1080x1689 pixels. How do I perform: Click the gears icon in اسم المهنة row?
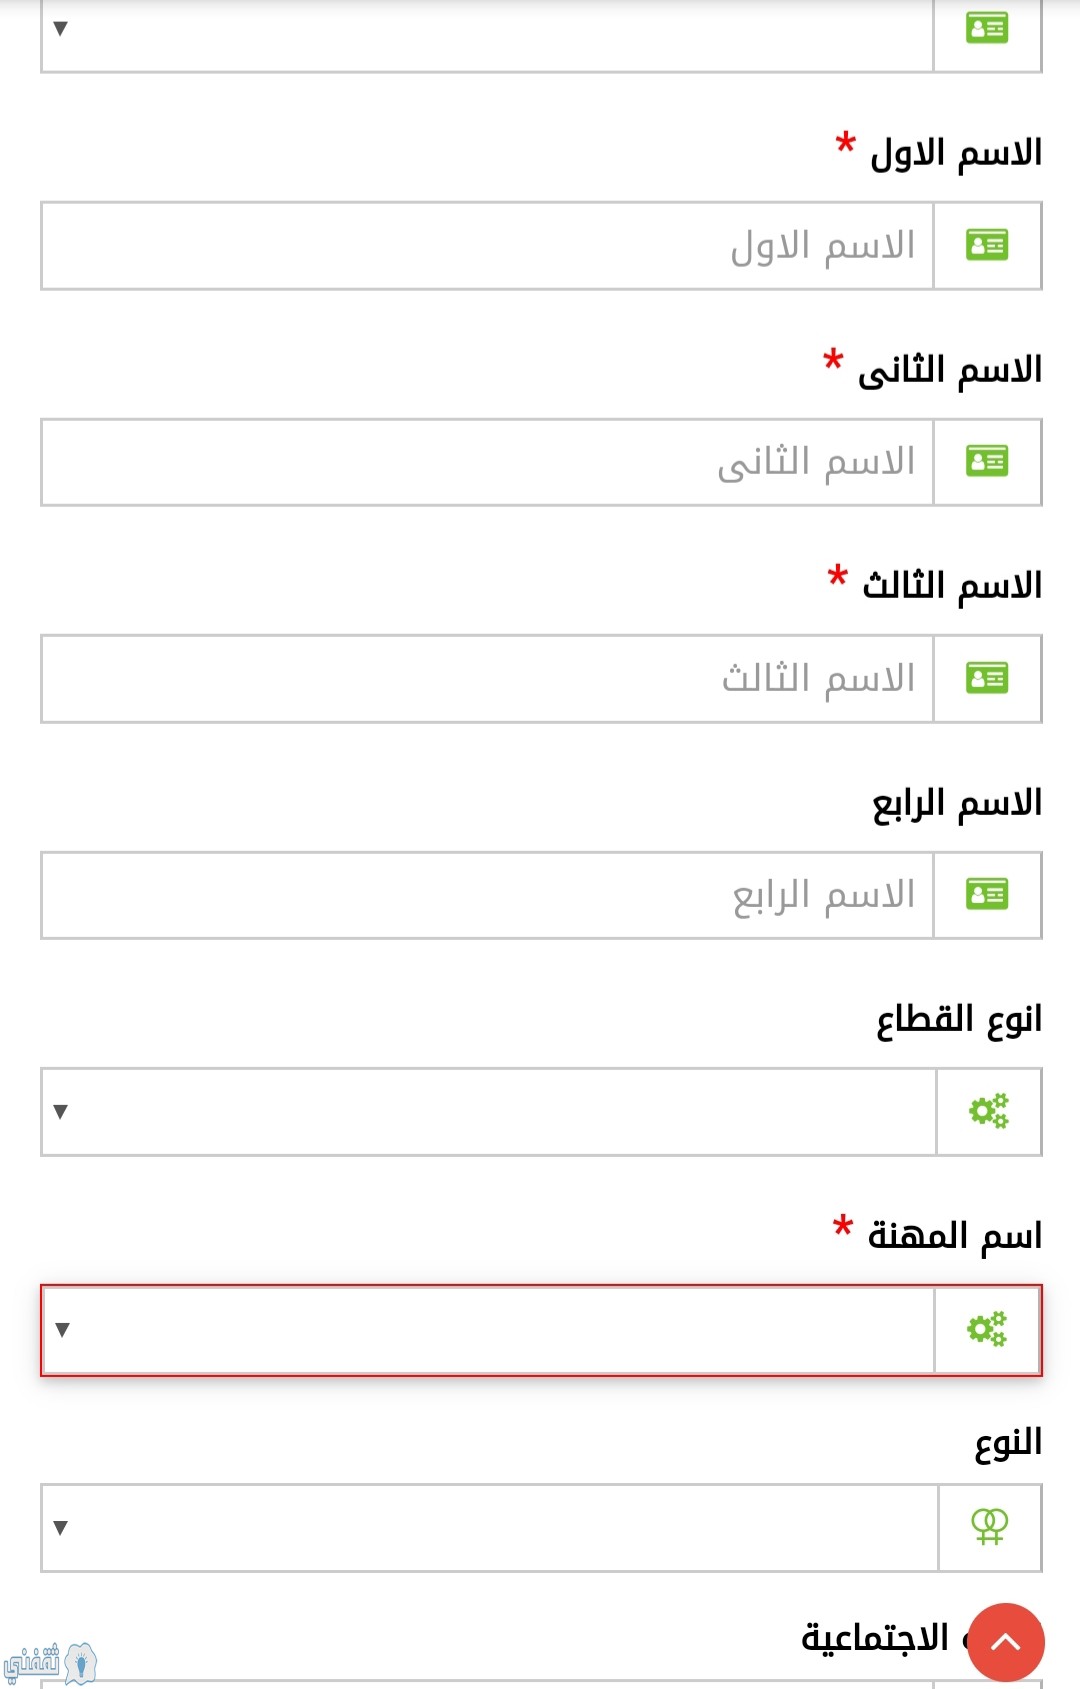coord(987,1329)
